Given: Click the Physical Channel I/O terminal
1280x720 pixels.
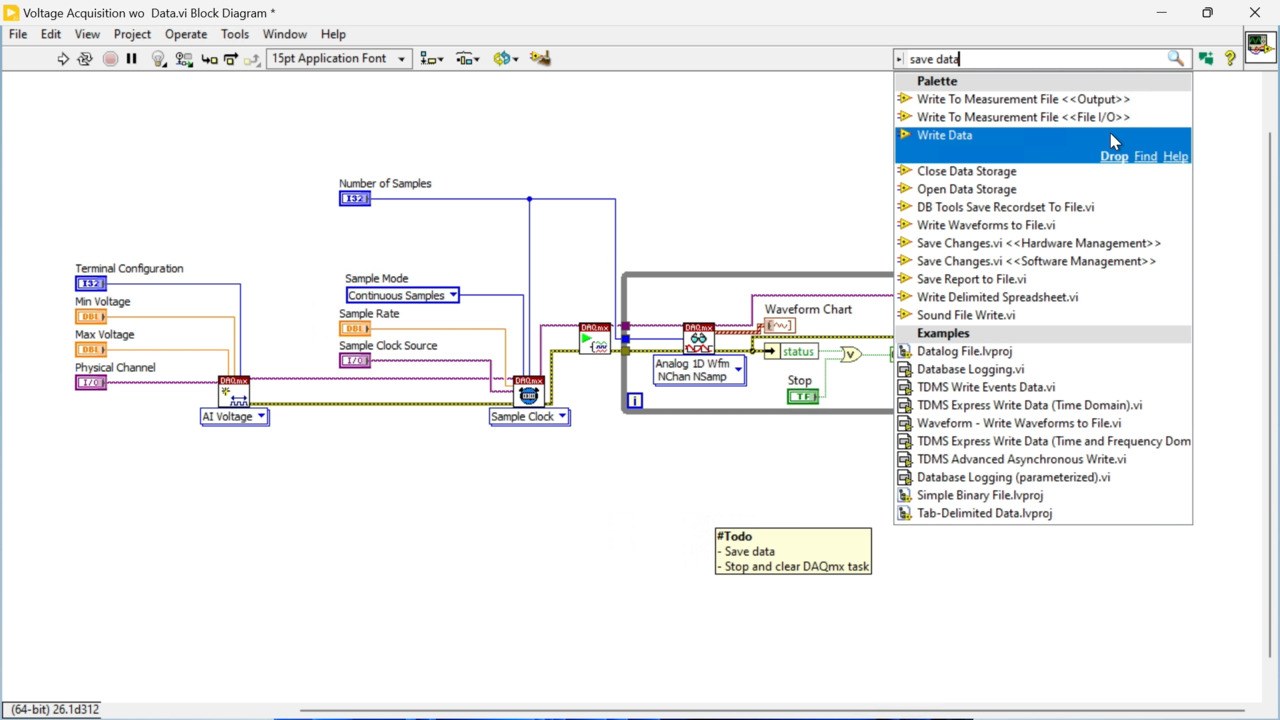Looking at the screenshot, I should (91, 383).
